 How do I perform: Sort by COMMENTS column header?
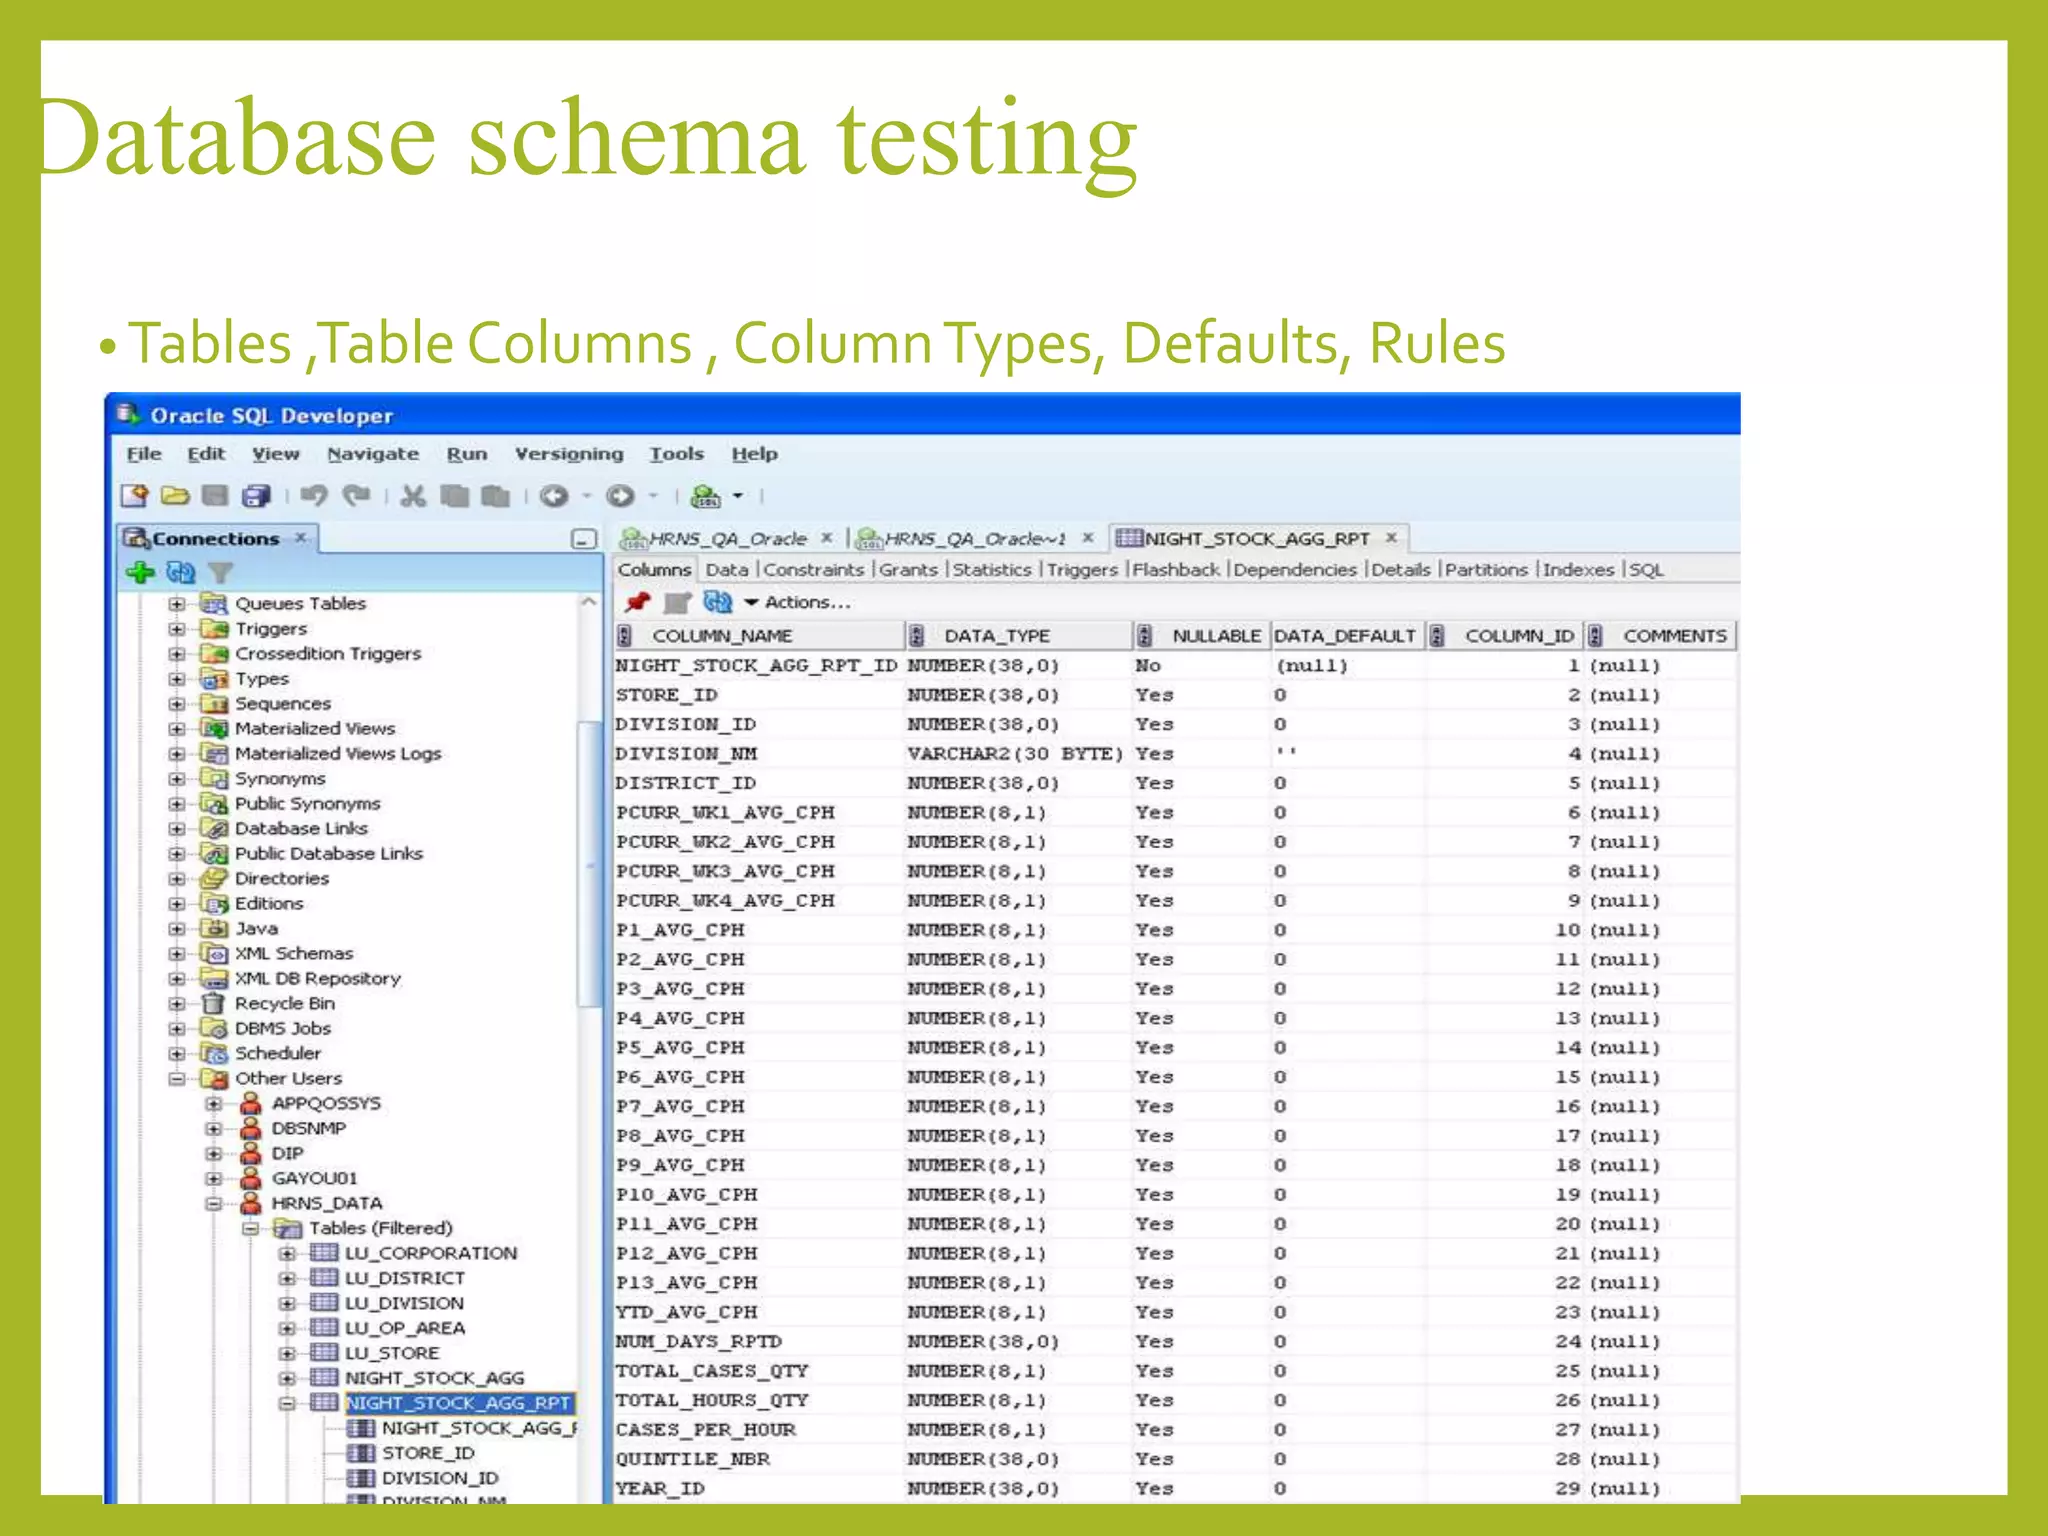pyautogui.click(x=1661, y=636)
